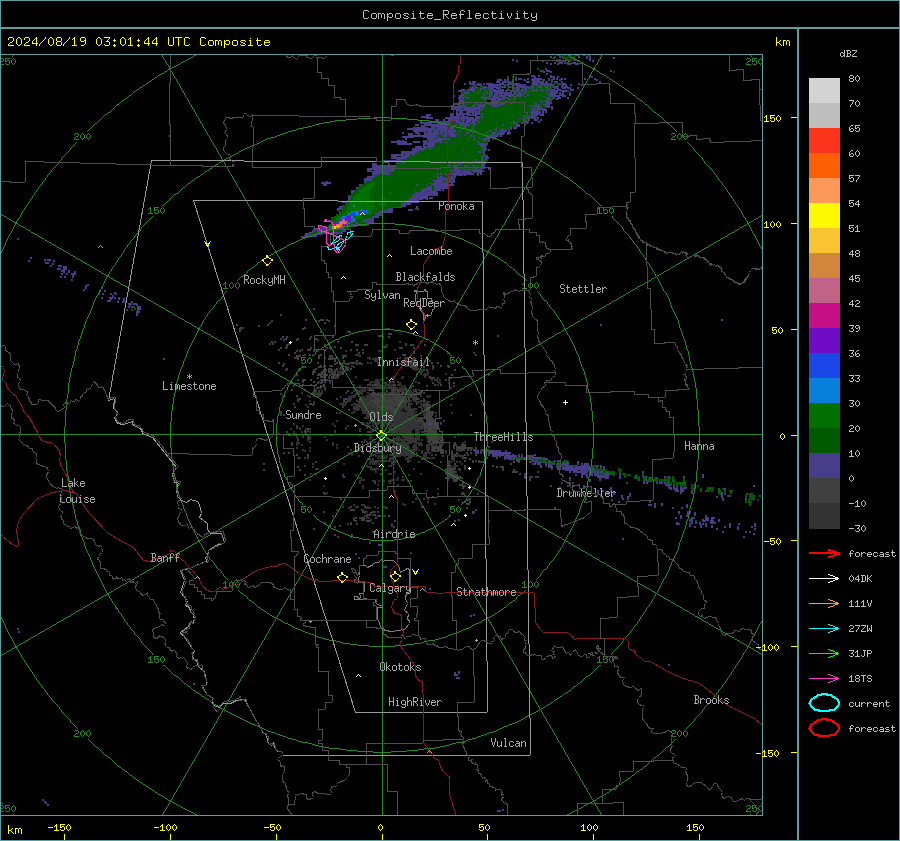Screen dimensions: 900x841
Task: Click the cyan current ellipse legend icon
Action: pos(824,703)
